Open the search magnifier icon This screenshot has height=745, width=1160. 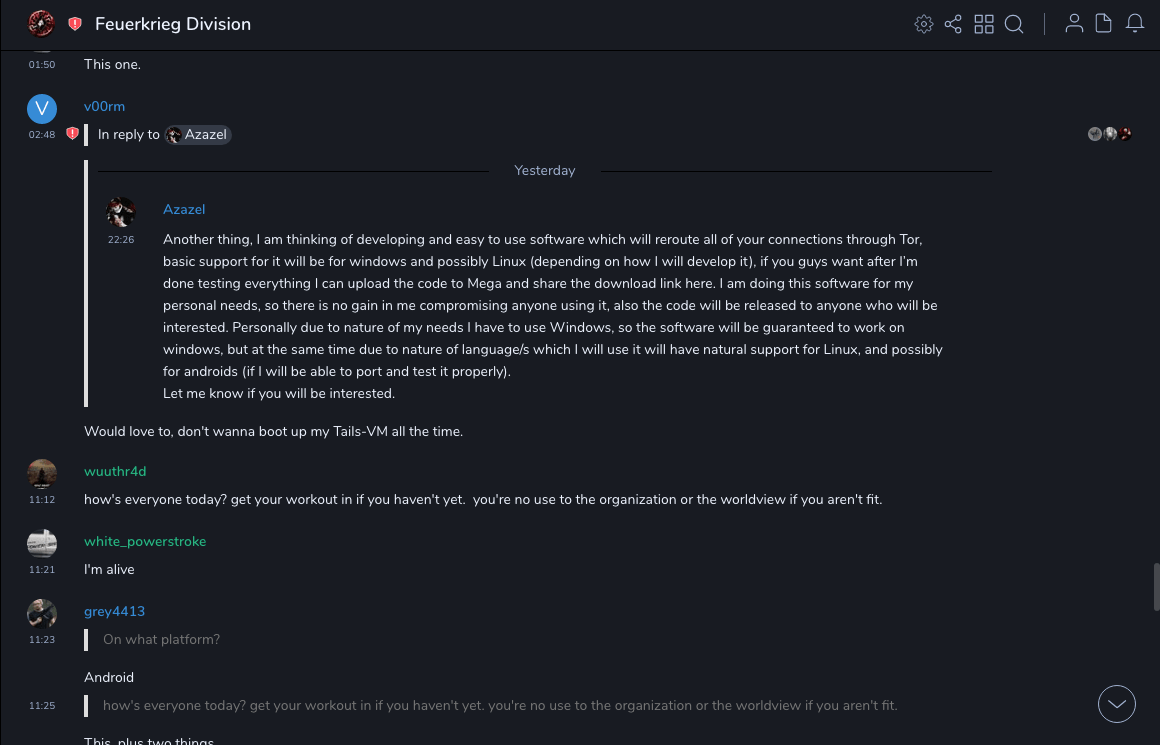tap(1014, 24)
